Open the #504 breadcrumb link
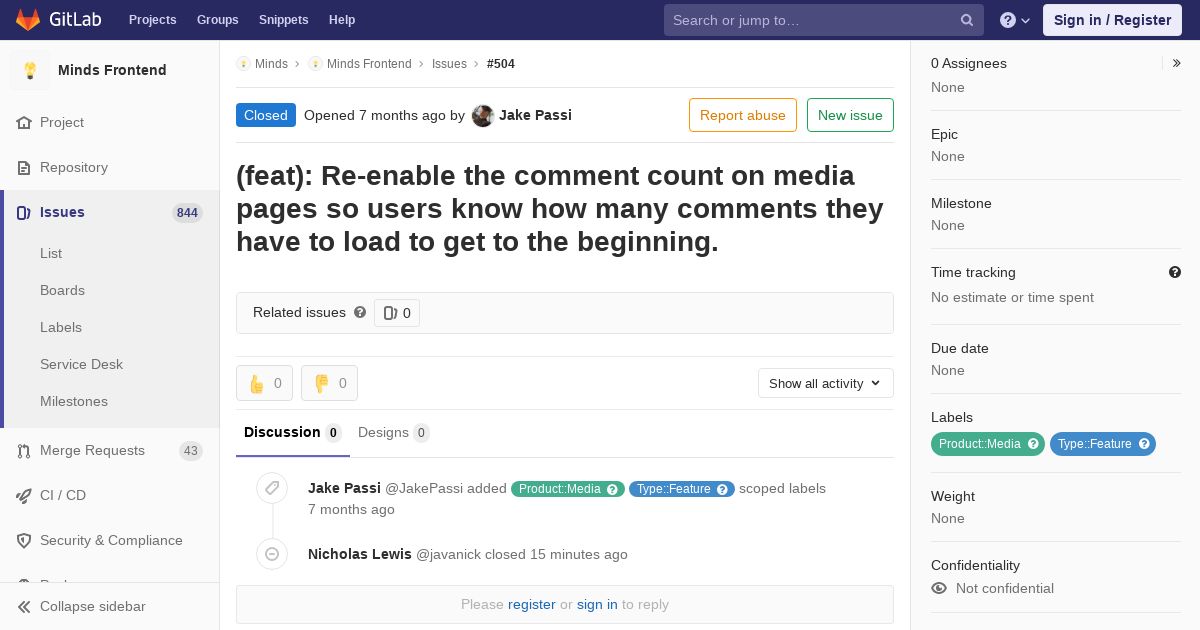1200x630 pixels. (x=501, y=63)
